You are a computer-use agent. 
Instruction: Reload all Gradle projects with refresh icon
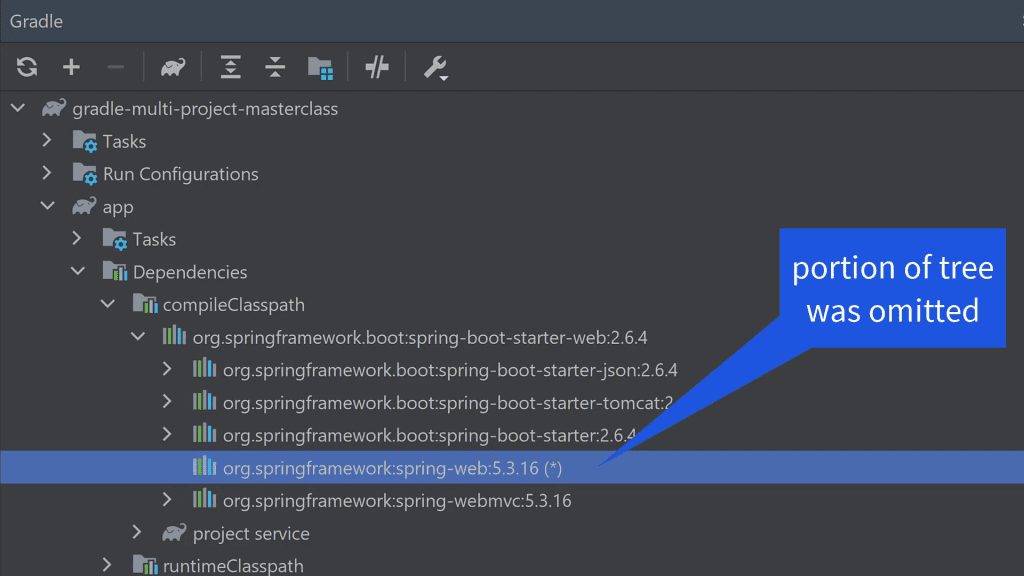coord(27,67)
